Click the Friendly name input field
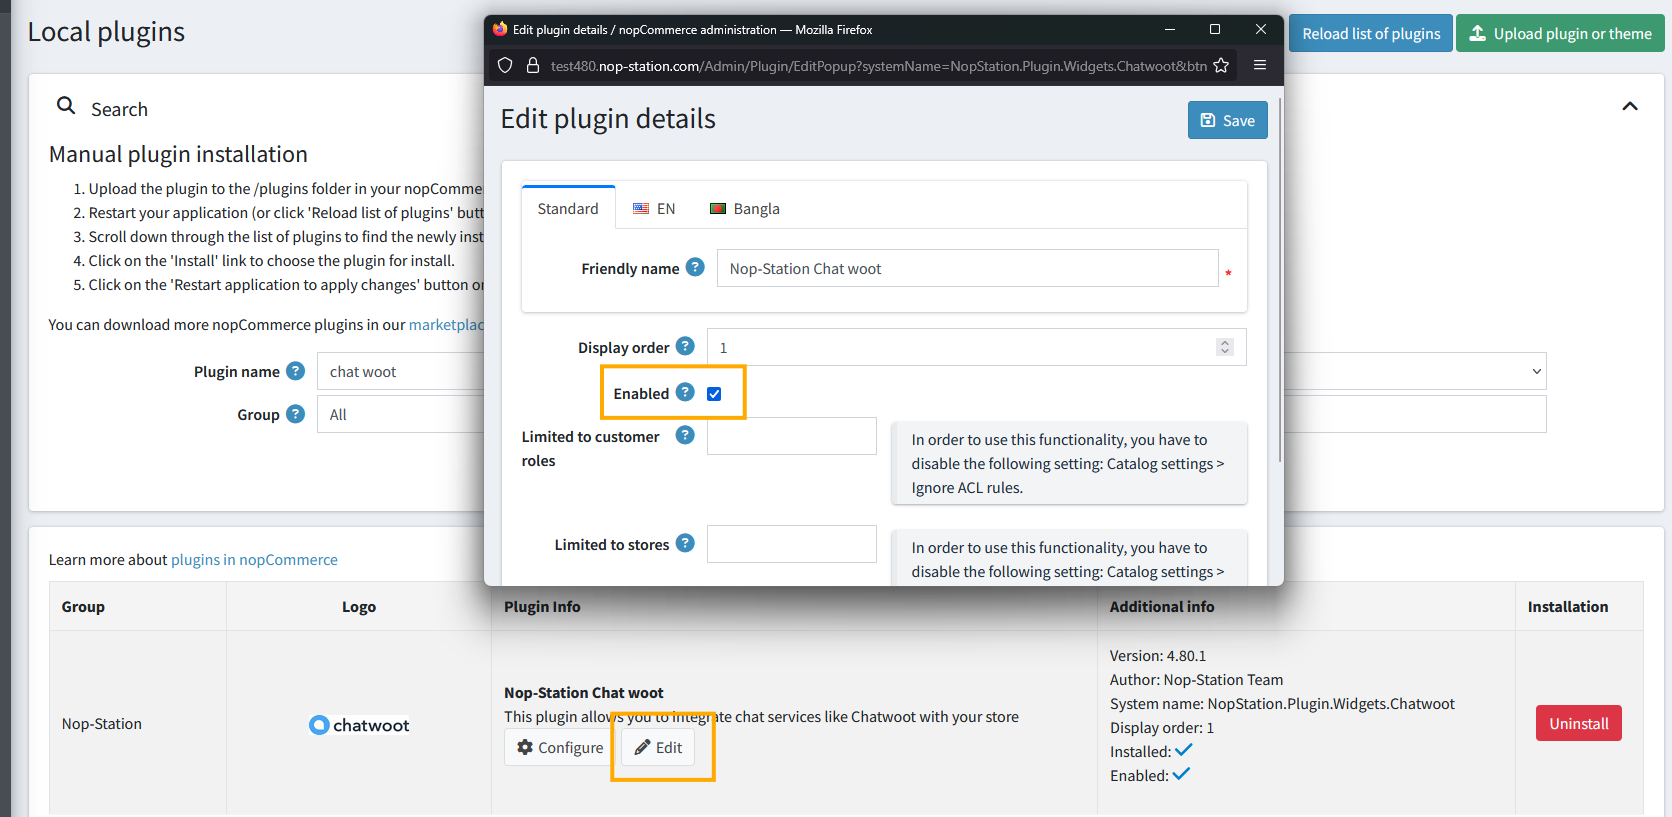Image resolution: width=1672 pixels, height=817 pixels. [x=967, y=268]
